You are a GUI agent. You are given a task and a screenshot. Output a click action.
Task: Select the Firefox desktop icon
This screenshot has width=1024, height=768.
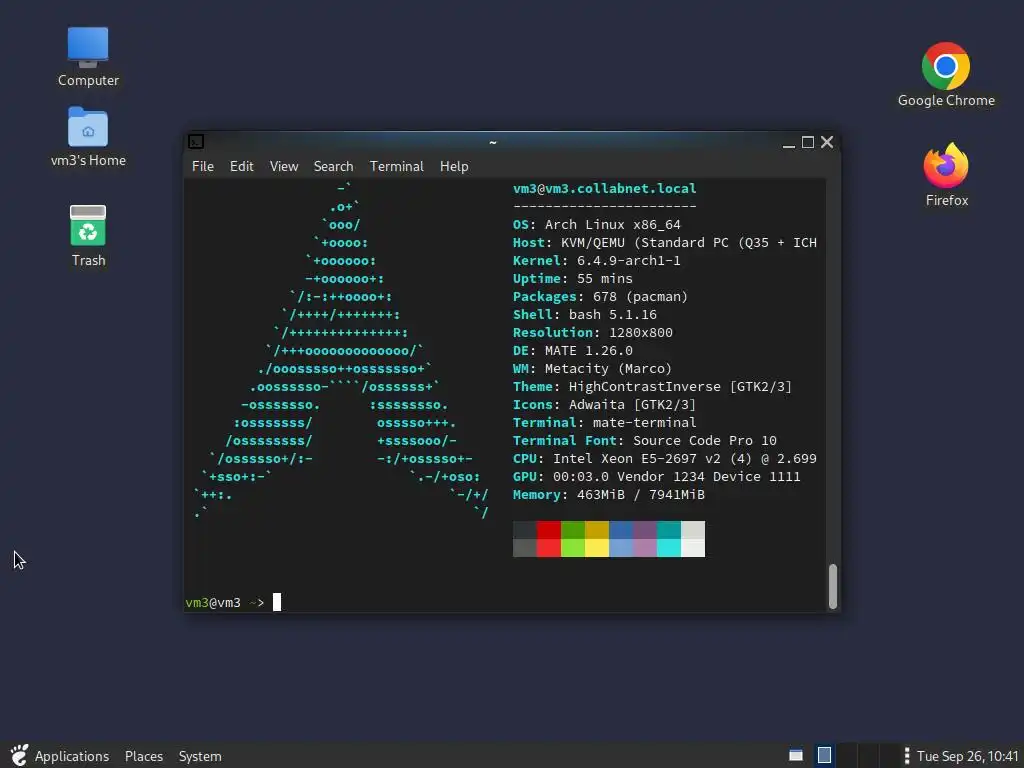tap(946, 174)
